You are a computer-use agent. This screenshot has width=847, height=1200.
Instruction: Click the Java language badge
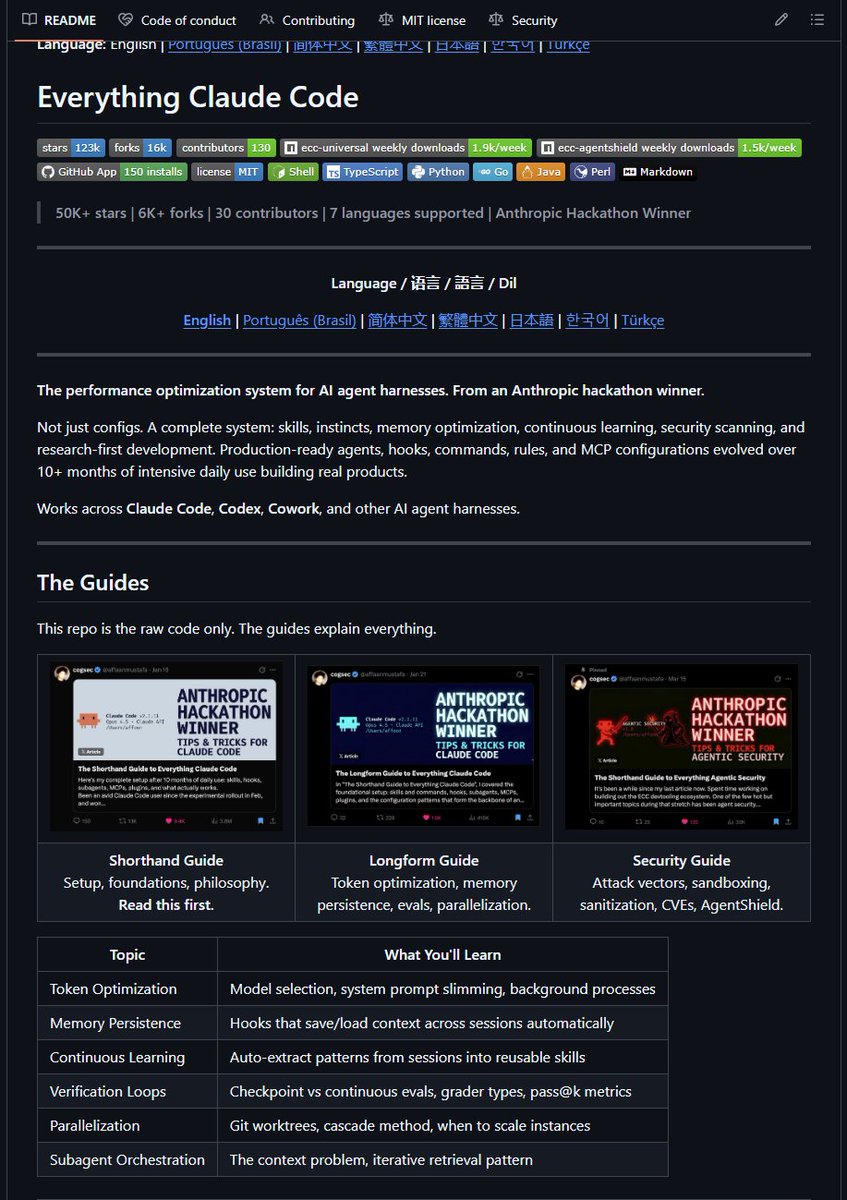point(541,172)
